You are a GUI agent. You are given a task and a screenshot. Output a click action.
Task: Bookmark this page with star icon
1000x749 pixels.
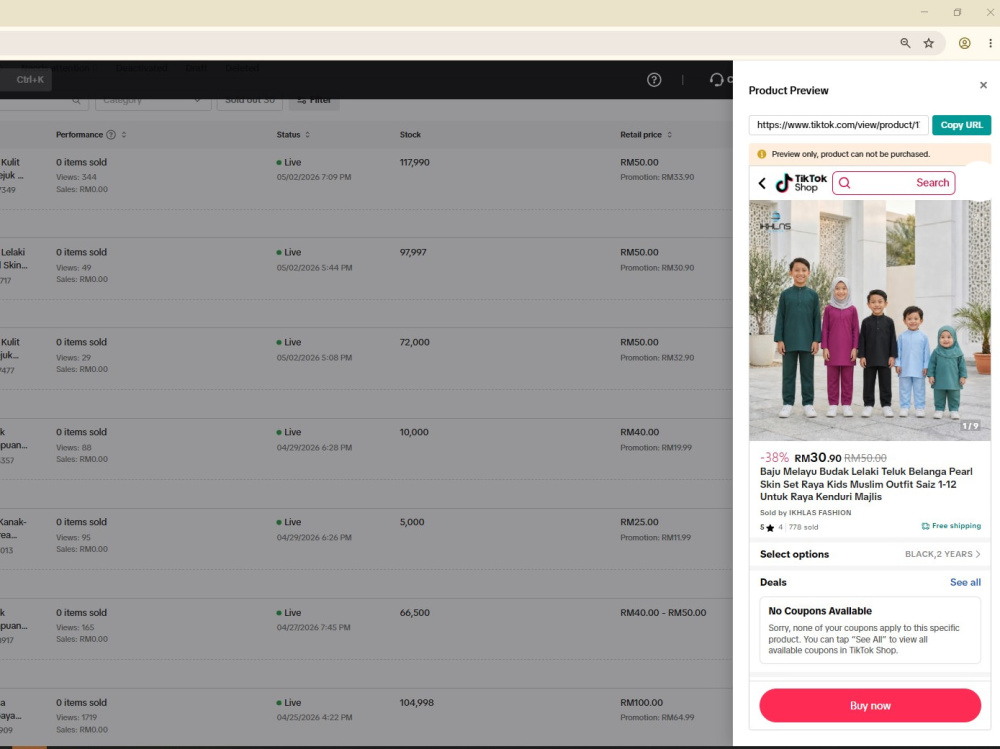click(929, 43)
